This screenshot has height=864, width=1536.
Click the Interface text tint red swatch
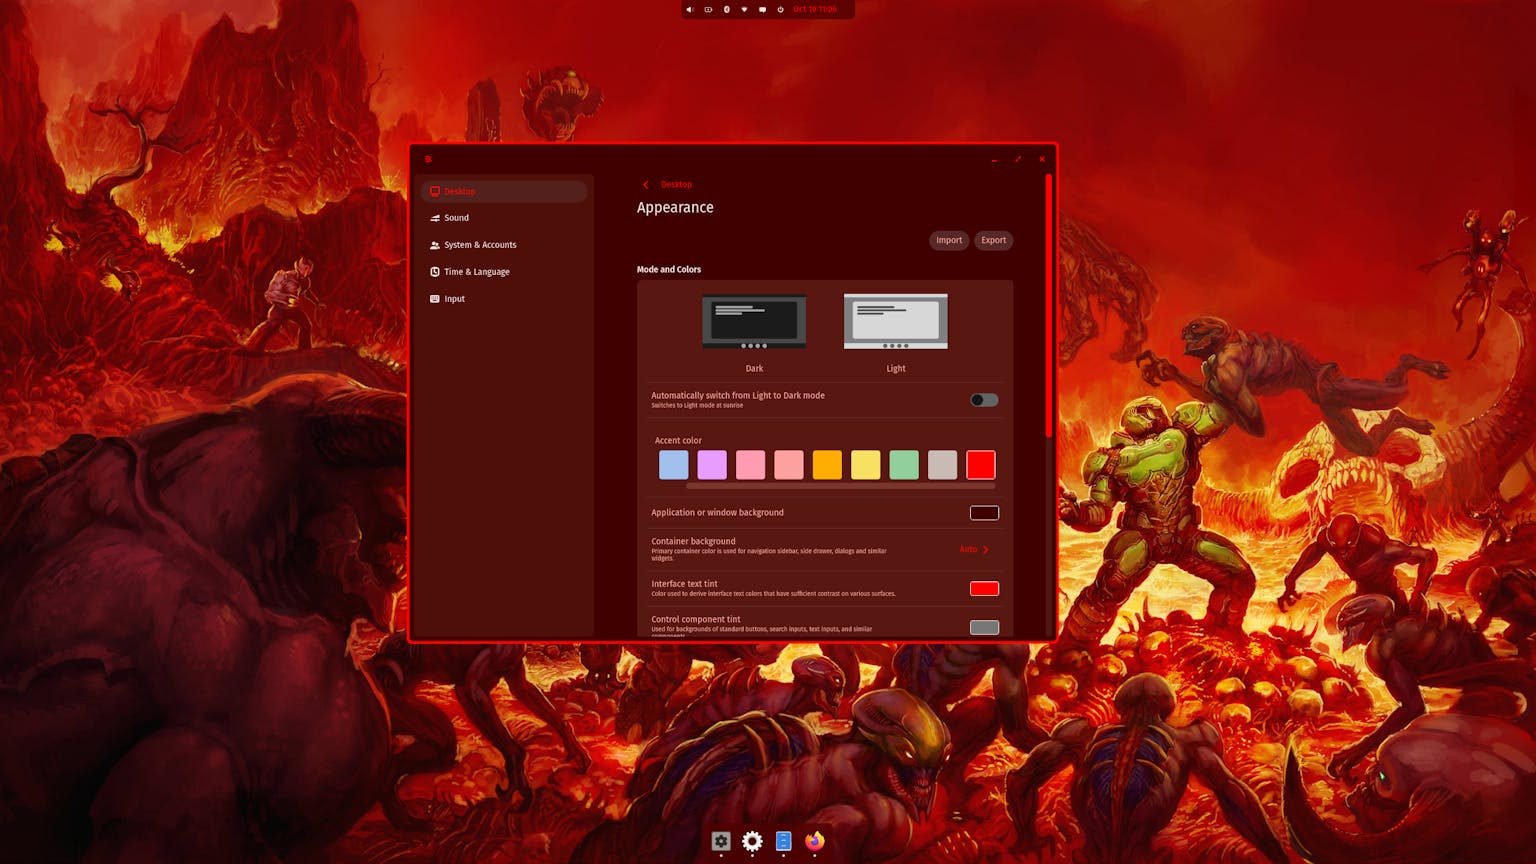click(984, 588)
